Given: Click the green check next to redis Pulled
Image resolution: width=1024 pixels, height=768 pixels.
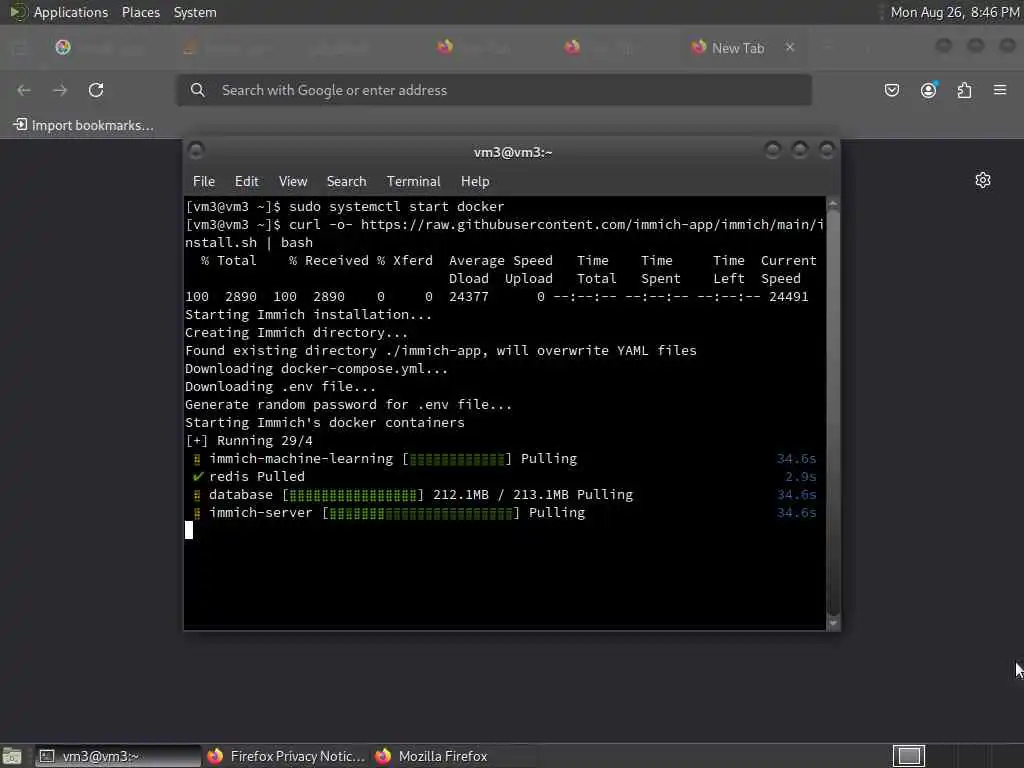Looking at the screenshot, I should click(199, 476).
